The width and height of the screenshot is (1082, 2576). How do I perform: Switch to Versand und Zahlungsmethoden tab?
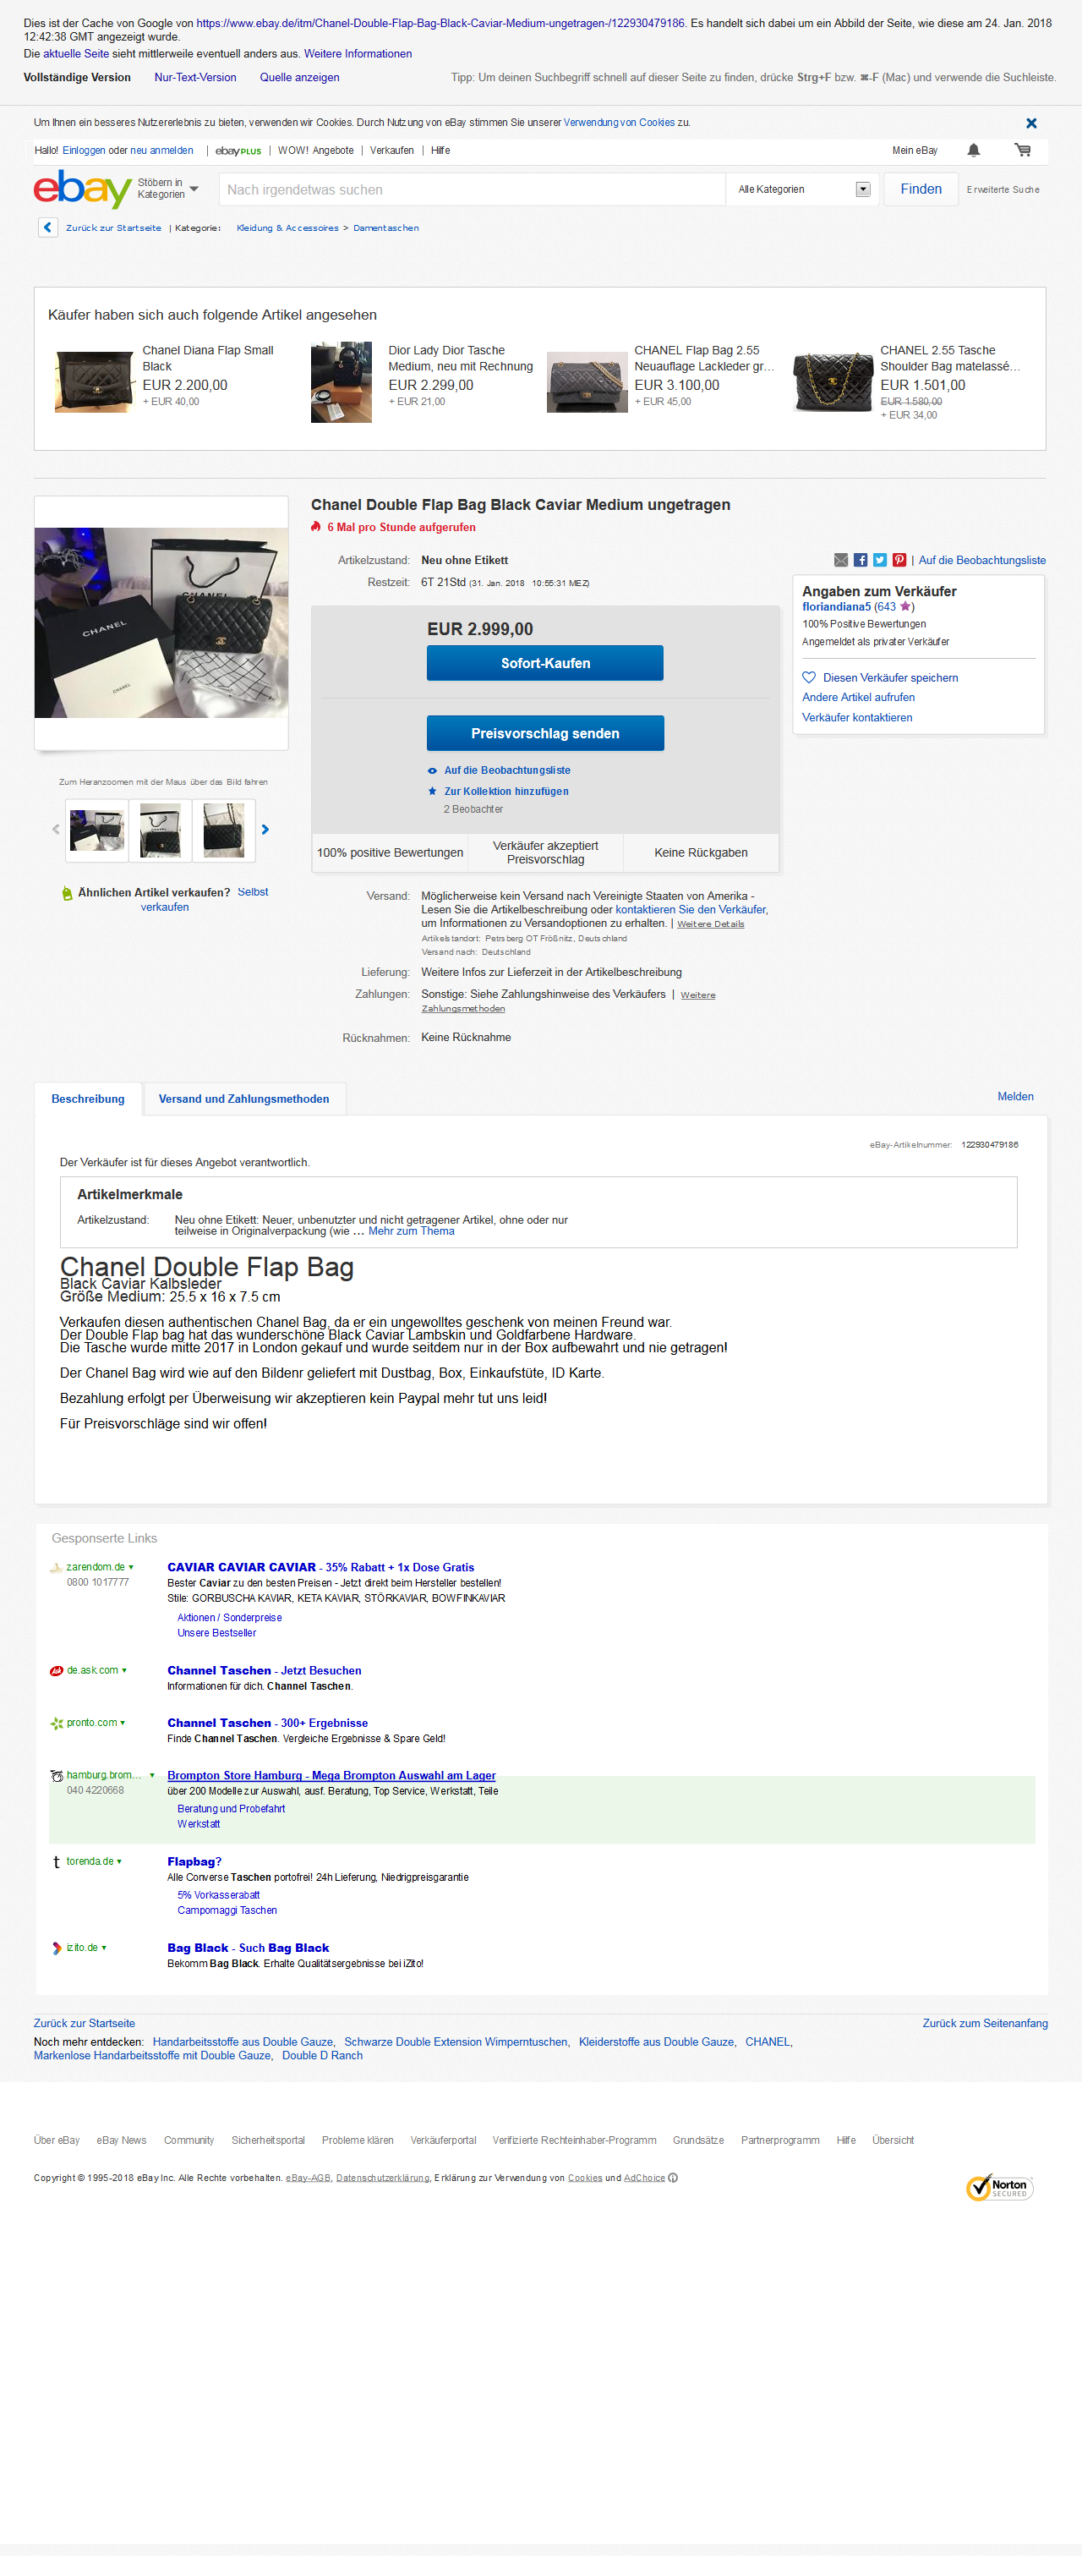(x=244, y=1099)
